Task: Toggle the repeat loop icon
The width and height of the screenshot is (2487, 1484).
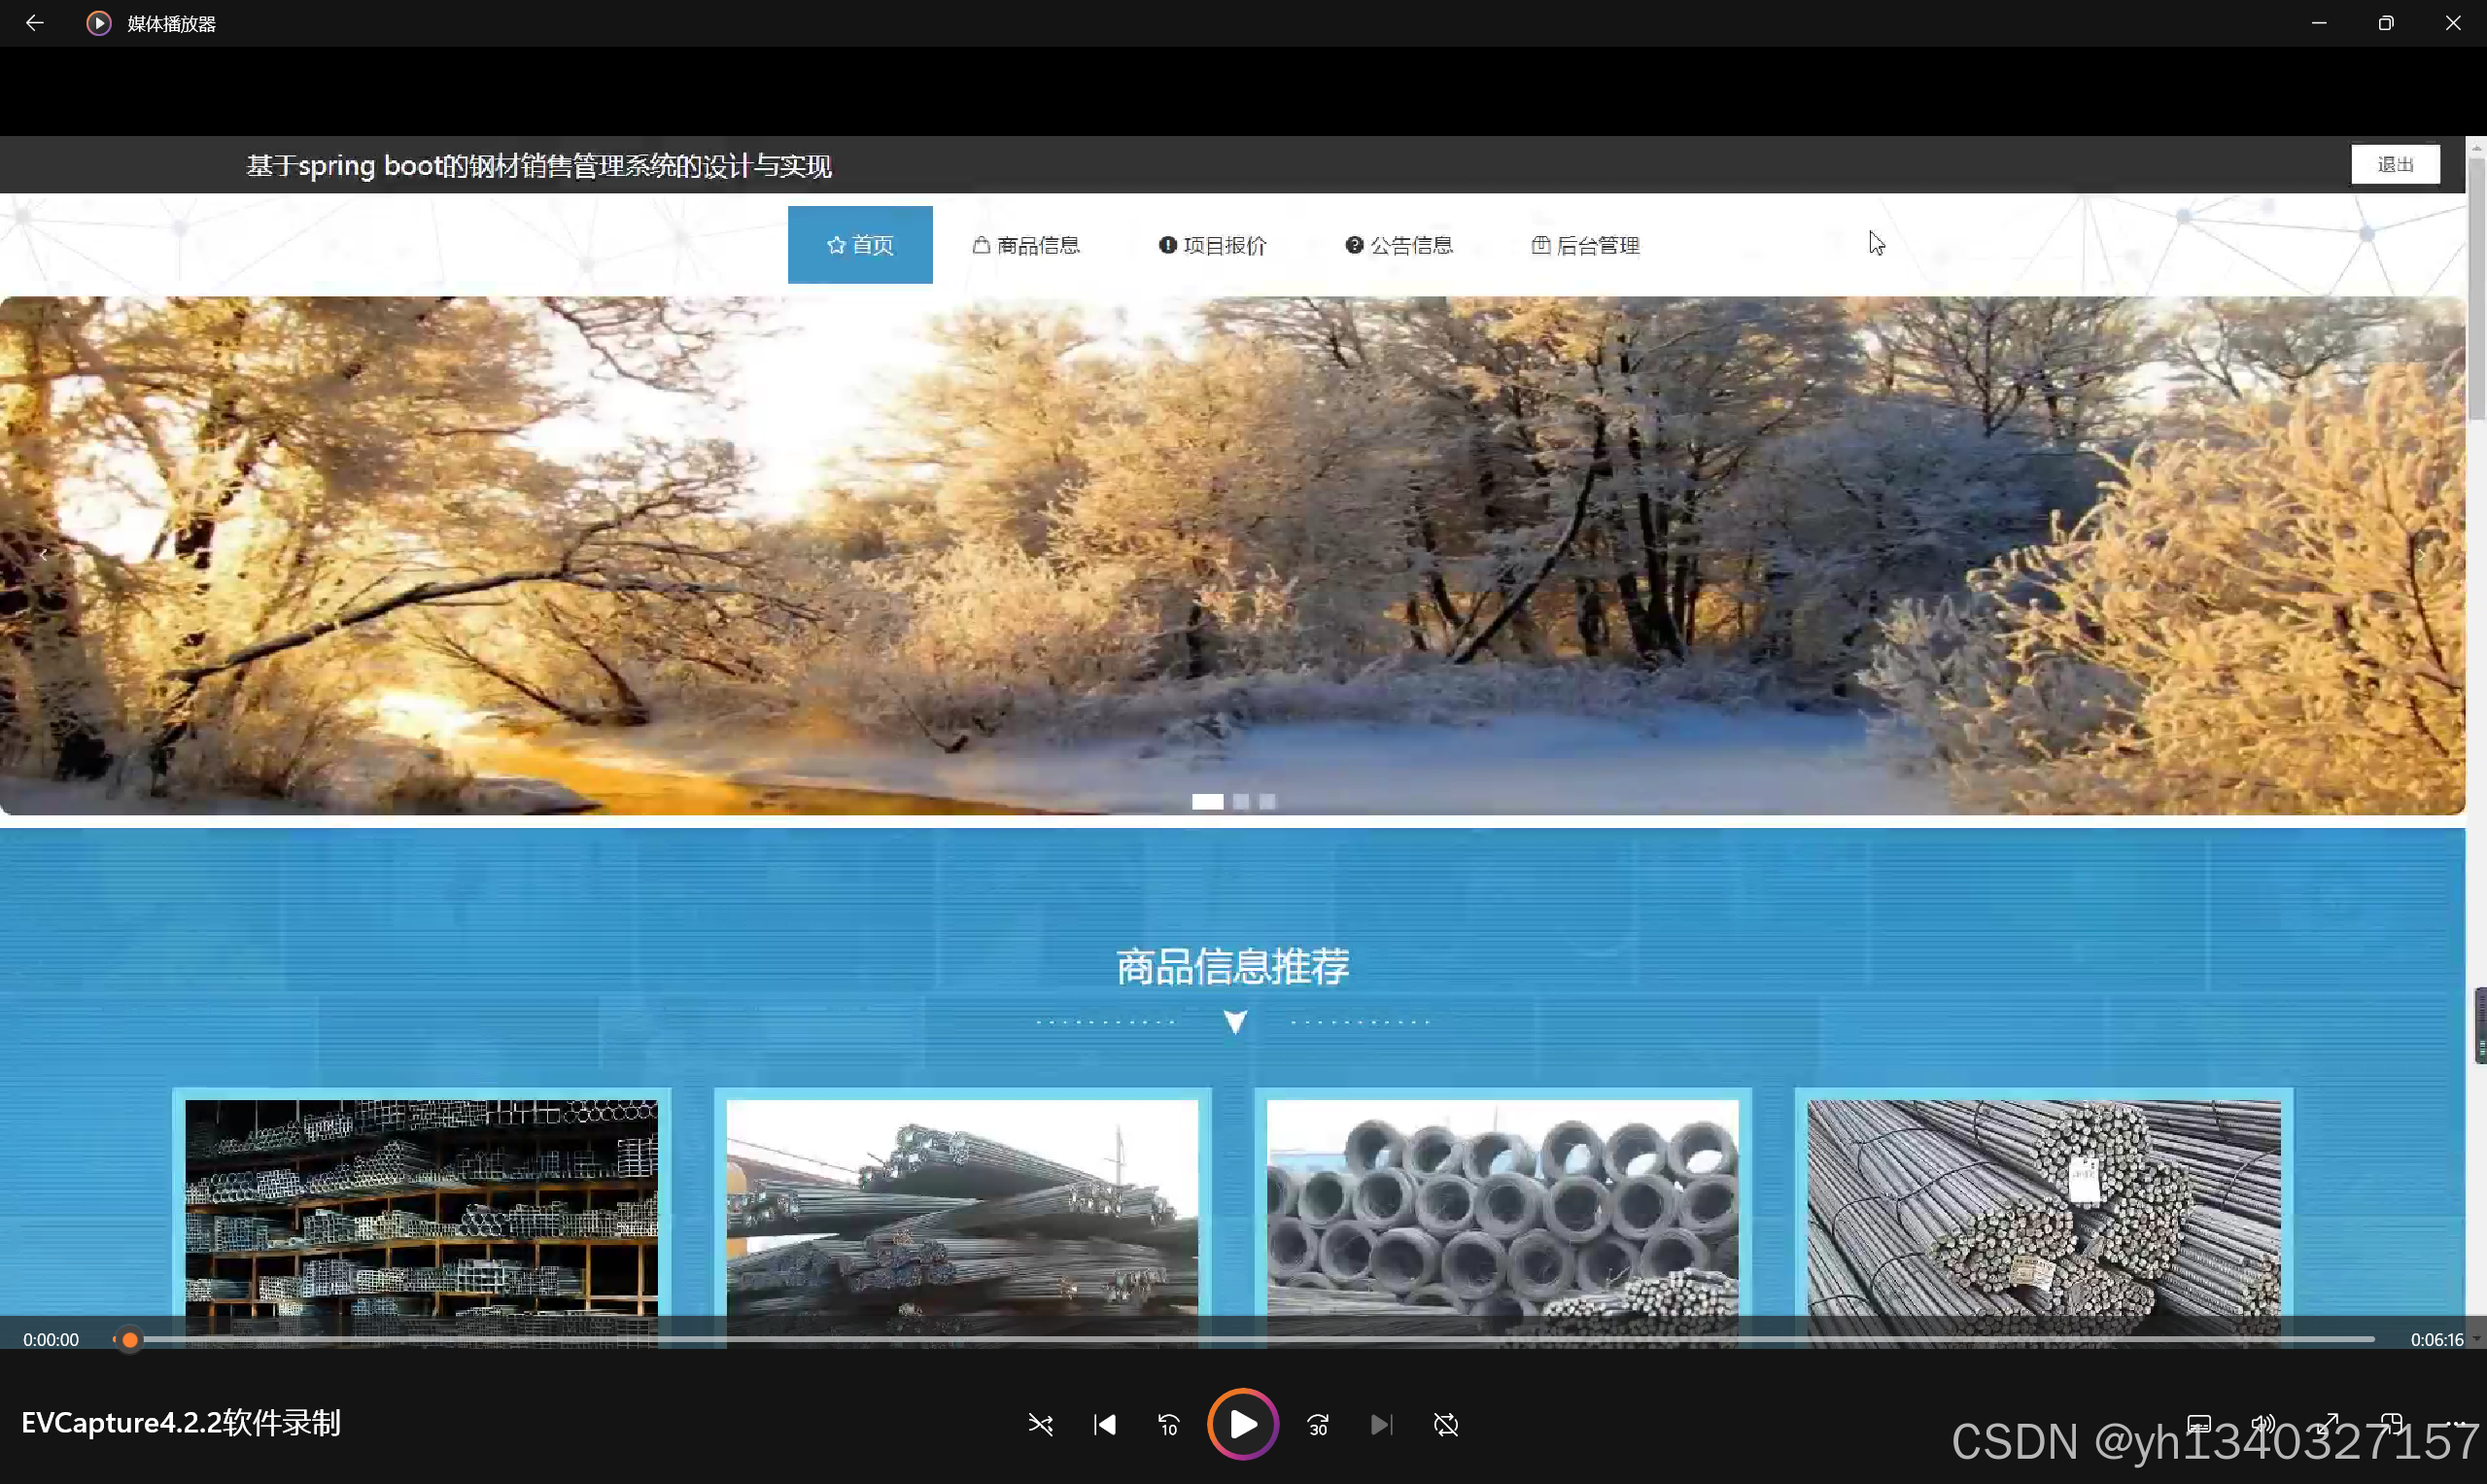Action: tap(1446, 1424)
